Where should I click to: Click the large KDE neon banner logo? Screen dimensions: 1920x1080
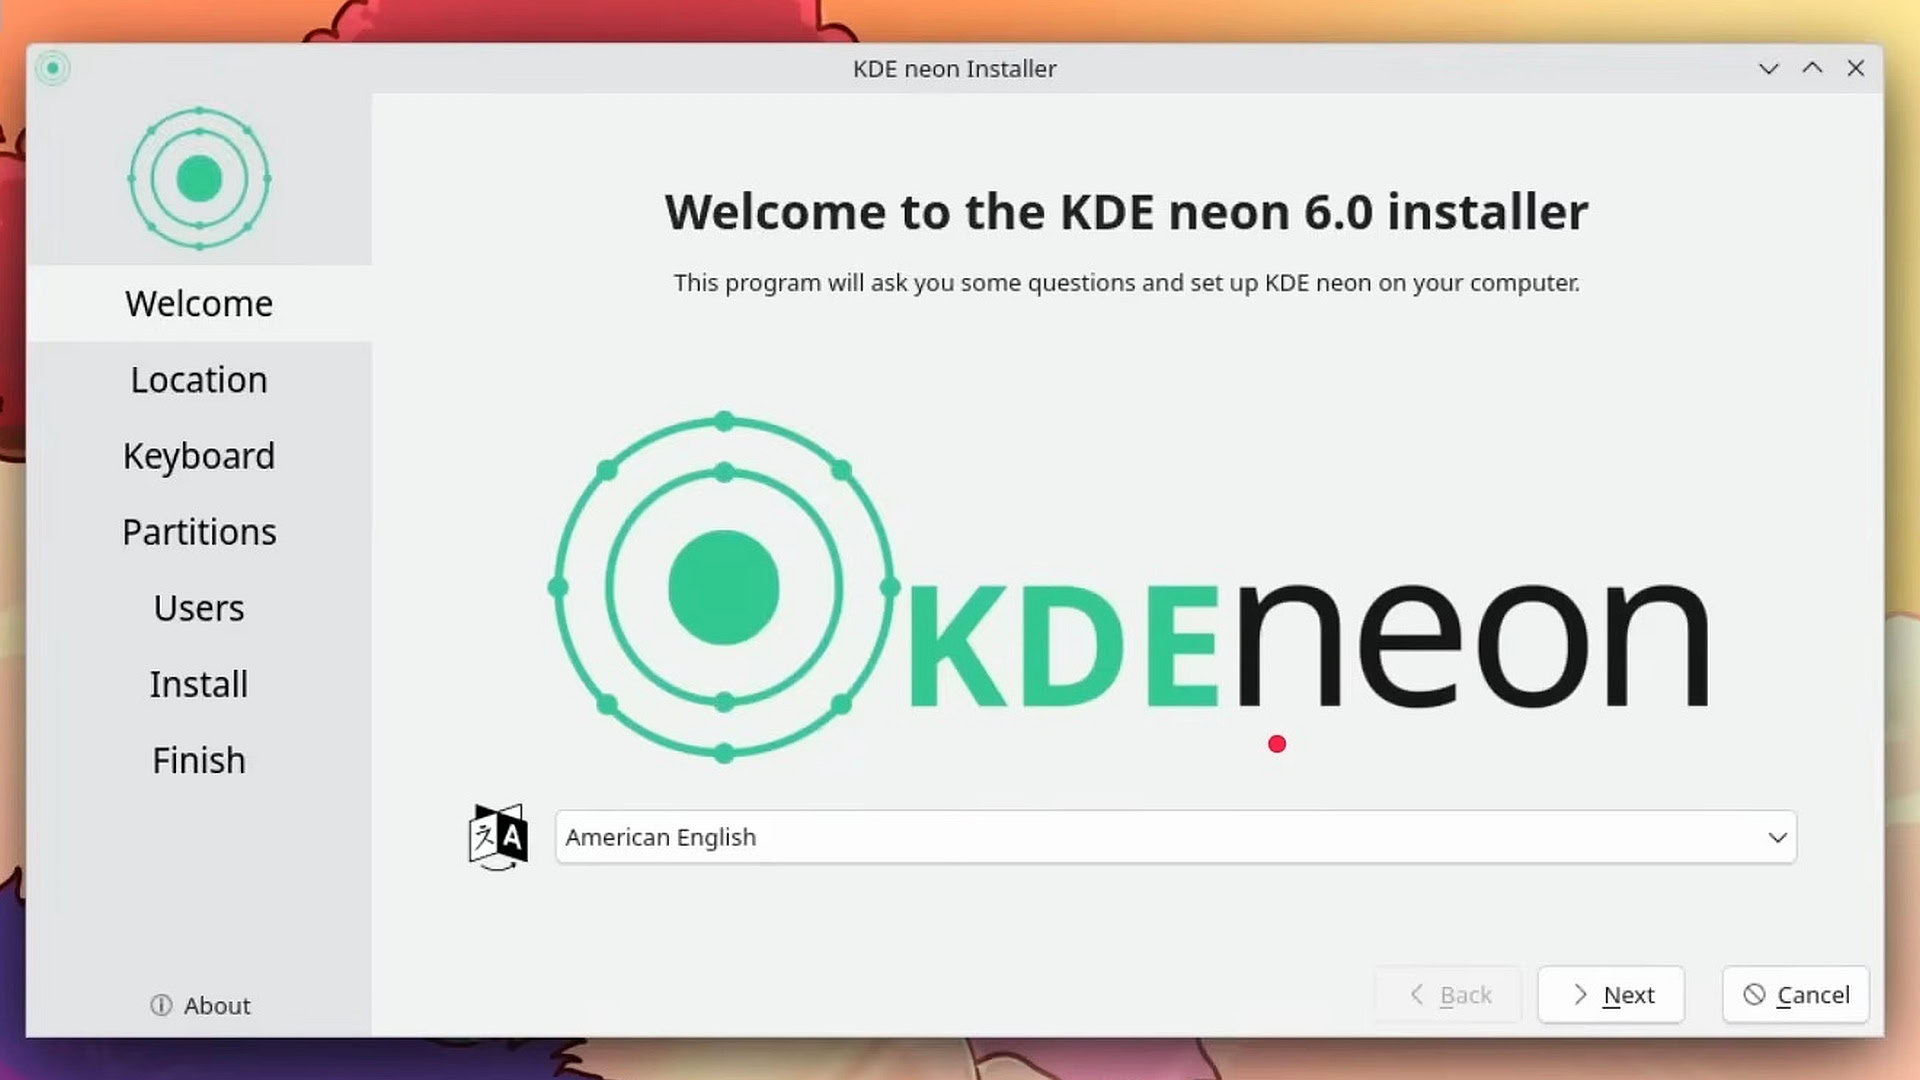tap(1128, 585)
